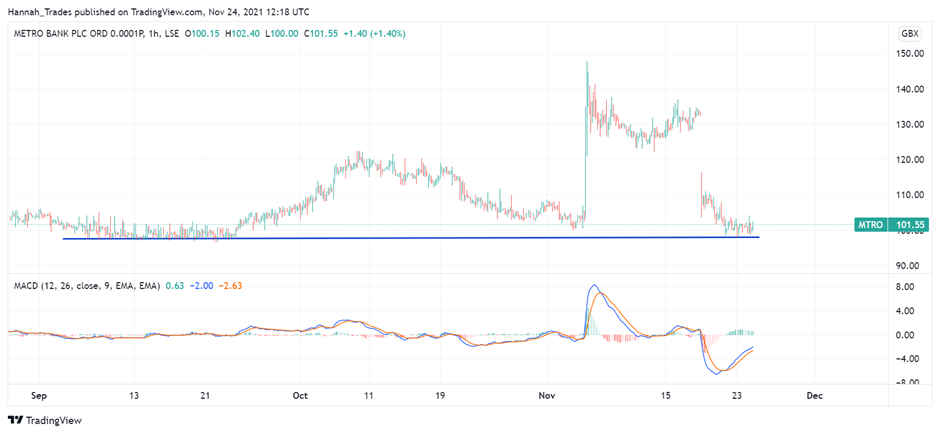Click the Nov label on time axis
Image resolution: width=940 pixels, height=434 pixels.
tap(546, 396)
